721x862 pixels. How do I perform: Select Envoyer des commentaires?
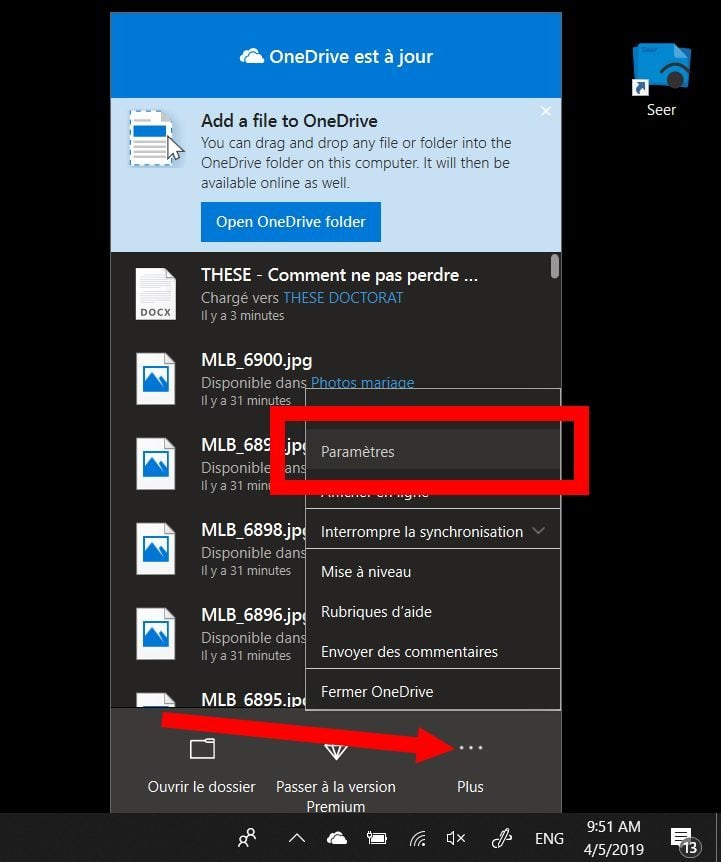click(432, 652)
